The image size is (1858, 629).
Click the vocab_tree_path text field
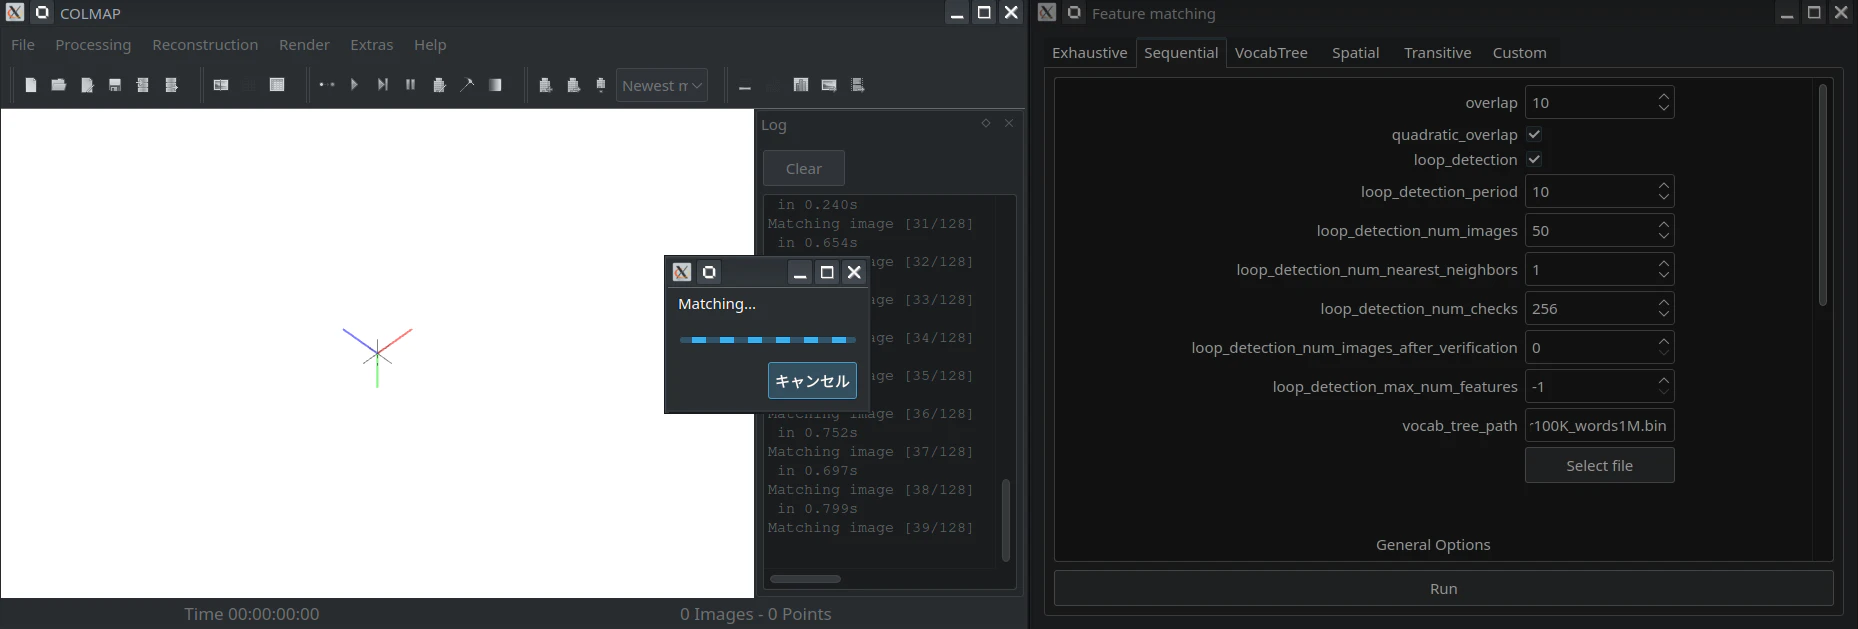pyautogui.click(x=1599, y=425)
